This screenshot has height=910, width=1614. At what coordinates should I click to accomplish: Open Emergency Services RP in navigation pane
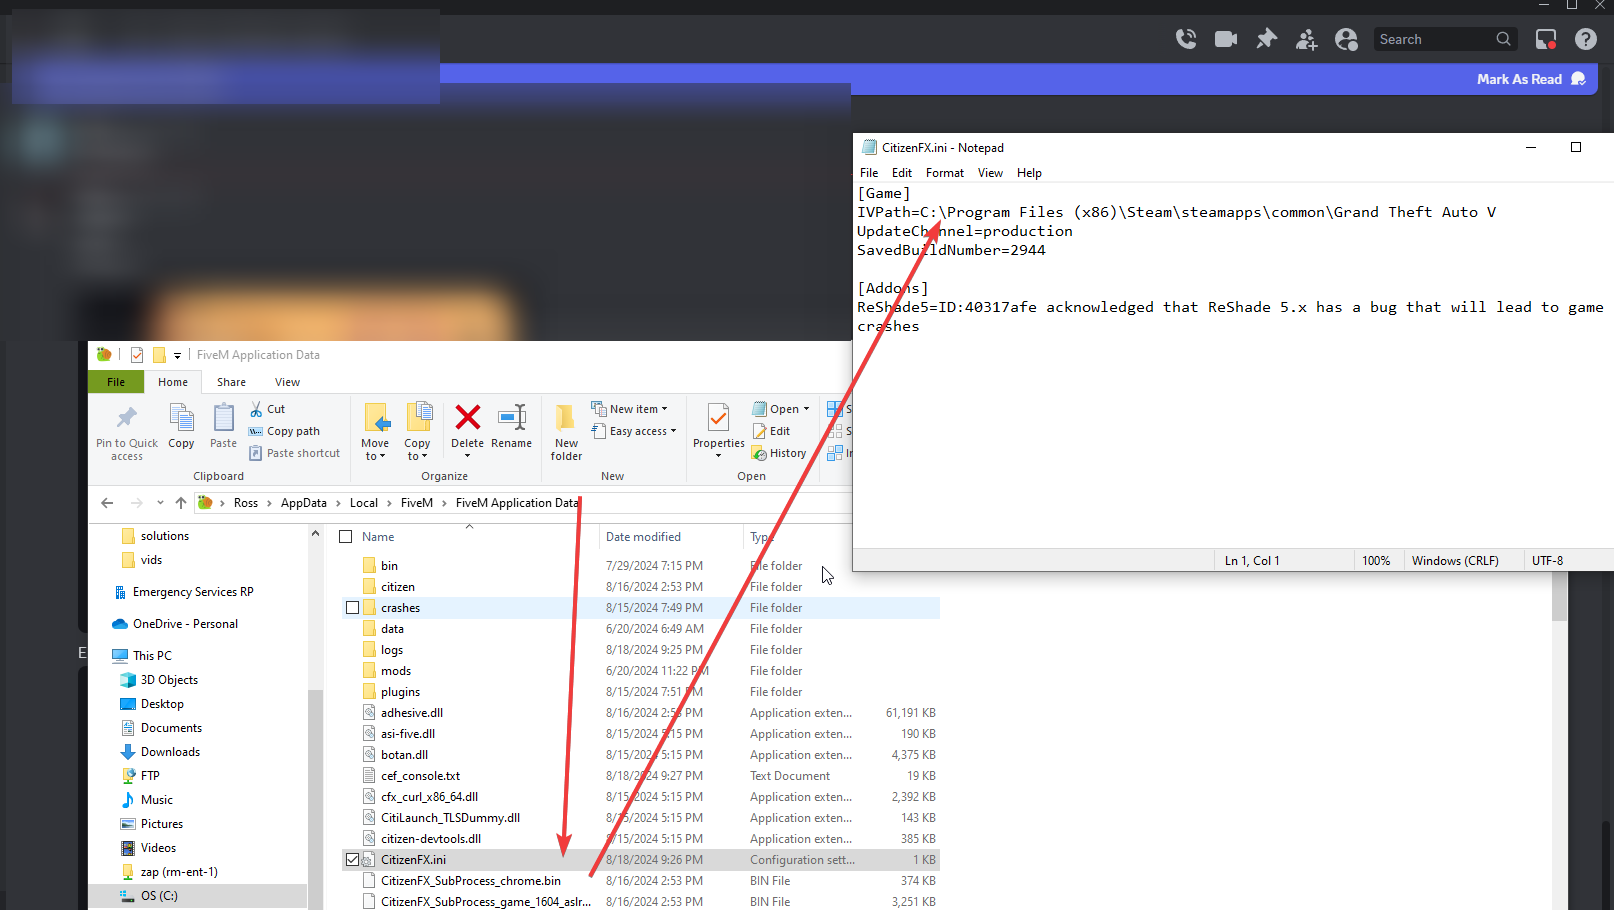tap(193, 592)
